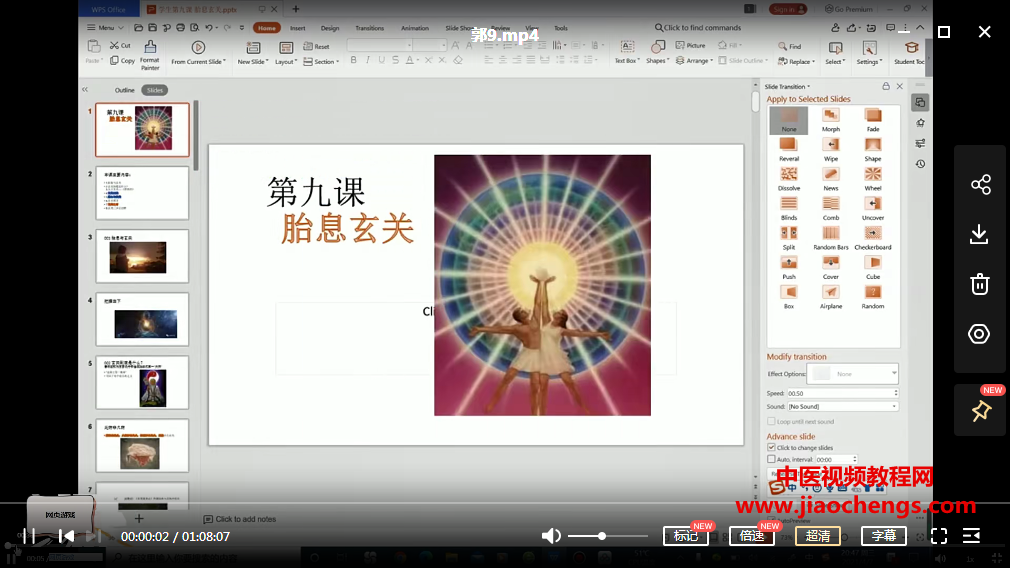
Task: Select the Airplane transition
Action: (x=830, y=298)
